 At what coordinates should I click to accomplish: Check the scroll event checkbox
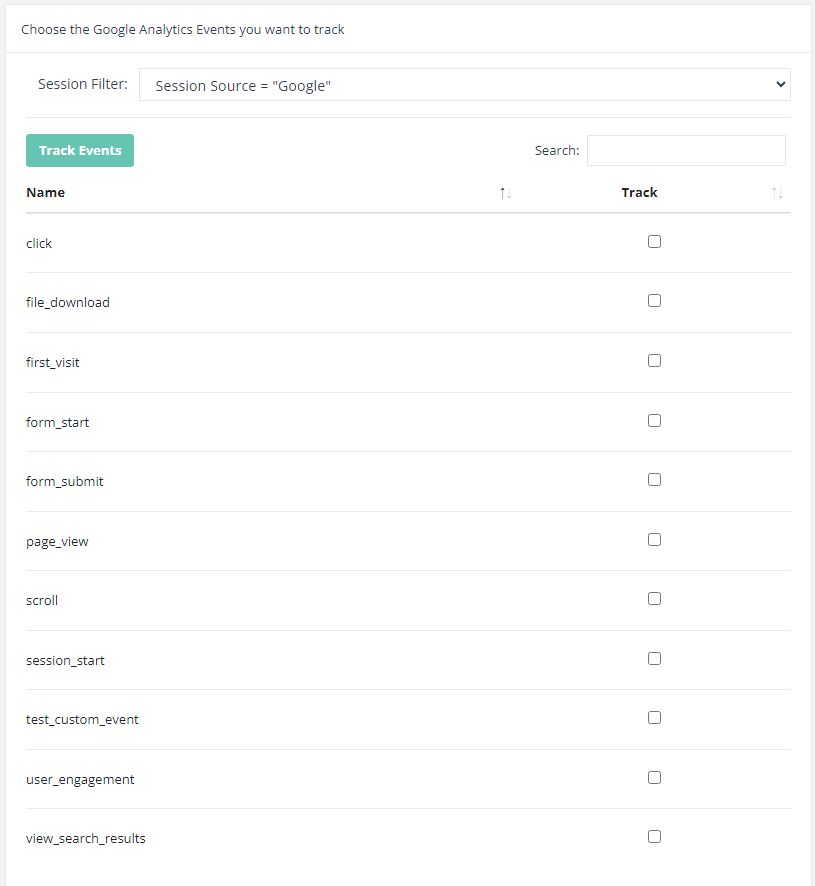(654, 599)
